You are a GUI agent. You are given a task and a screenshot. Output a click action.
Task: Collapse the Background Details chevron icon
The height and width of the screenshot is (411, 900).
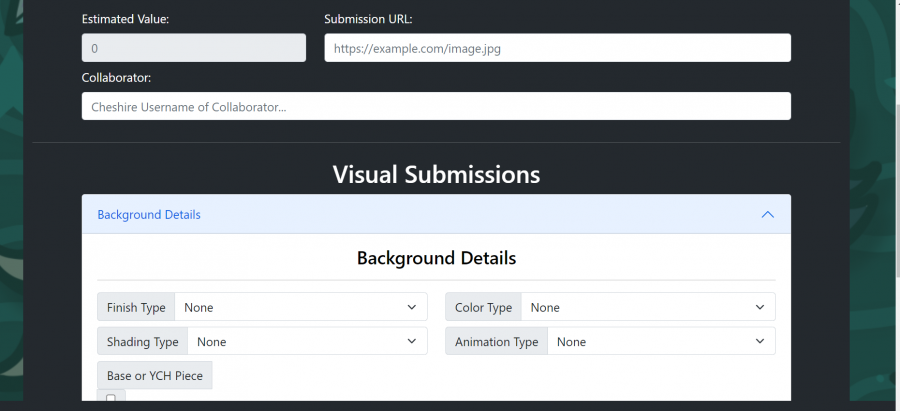click(x=767, y=214)
